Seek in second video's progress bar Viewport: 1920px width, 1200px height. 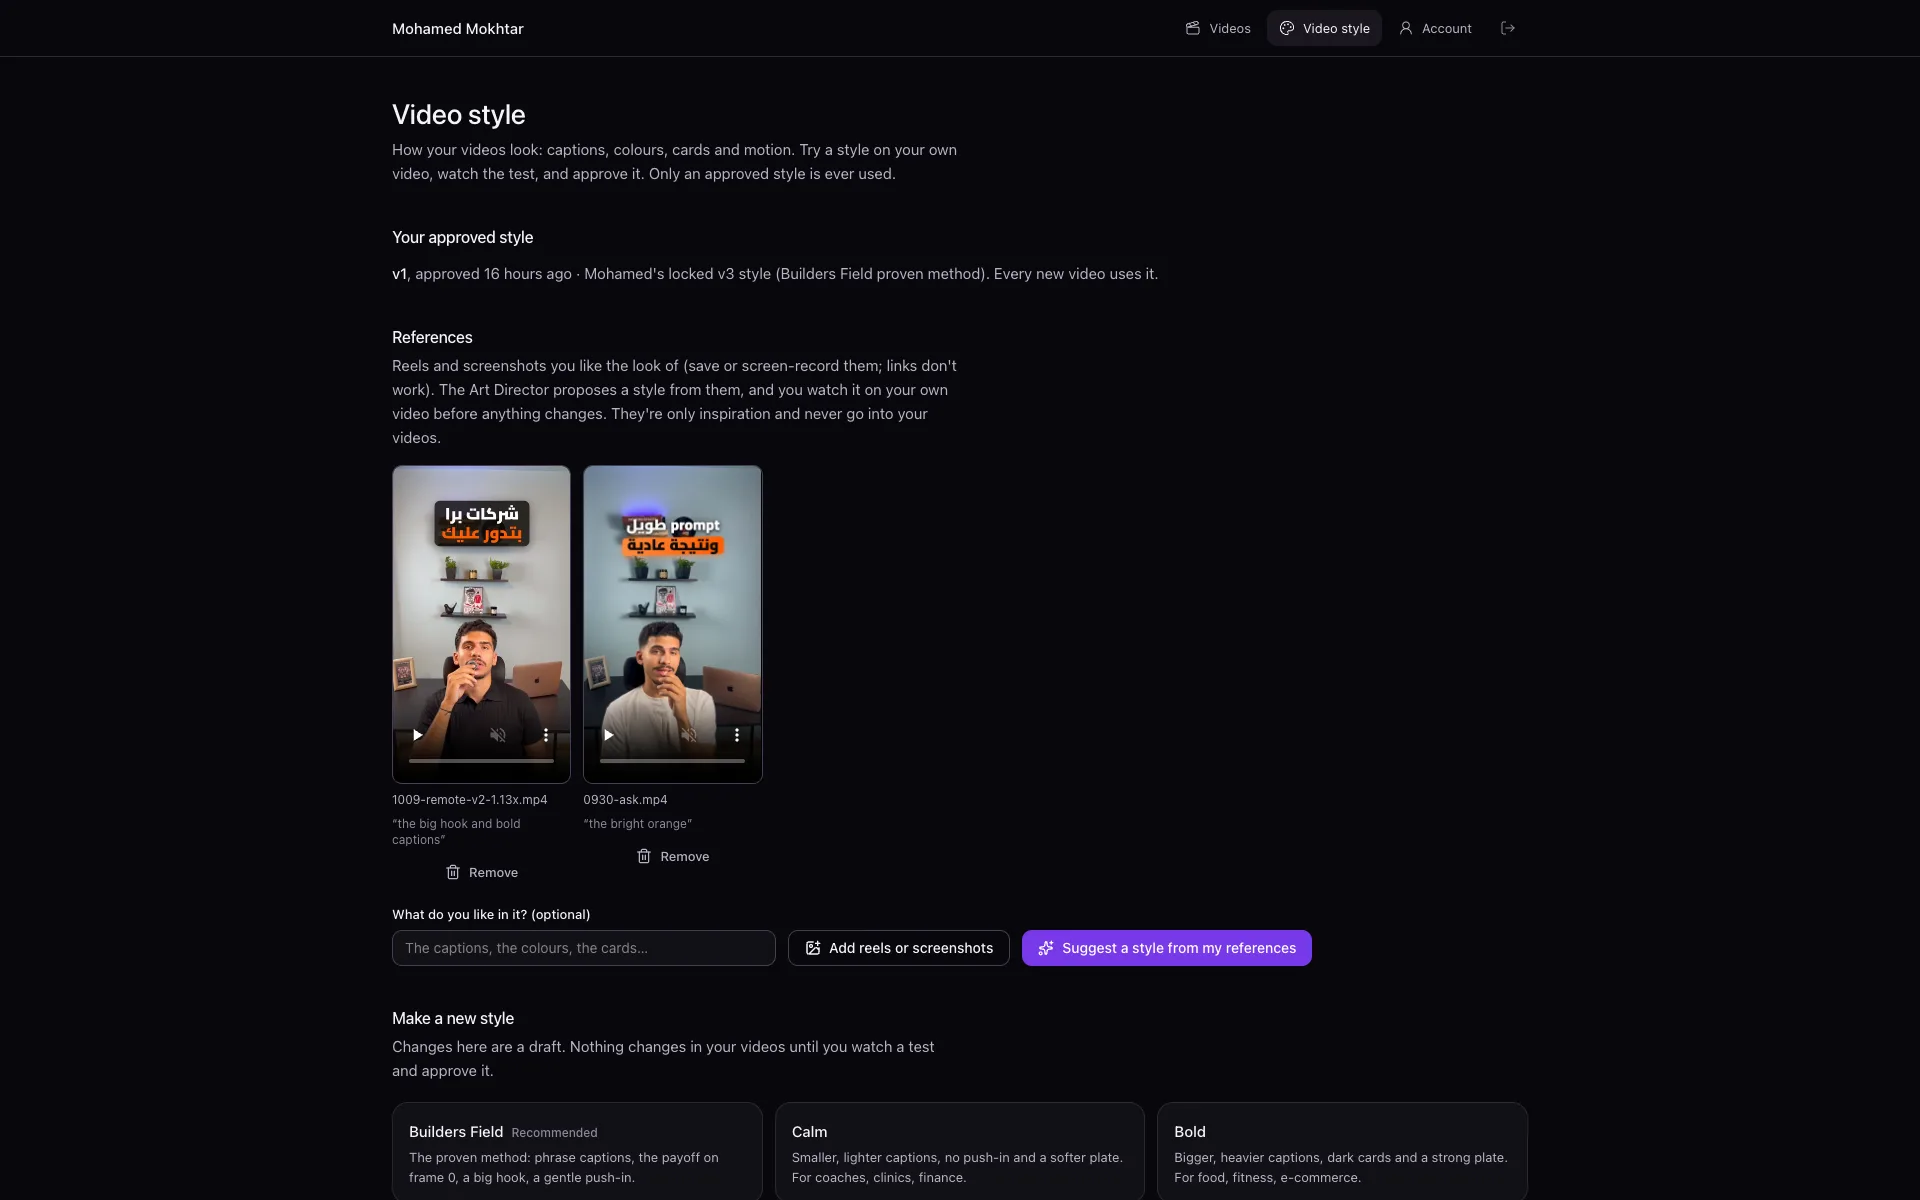672,761
